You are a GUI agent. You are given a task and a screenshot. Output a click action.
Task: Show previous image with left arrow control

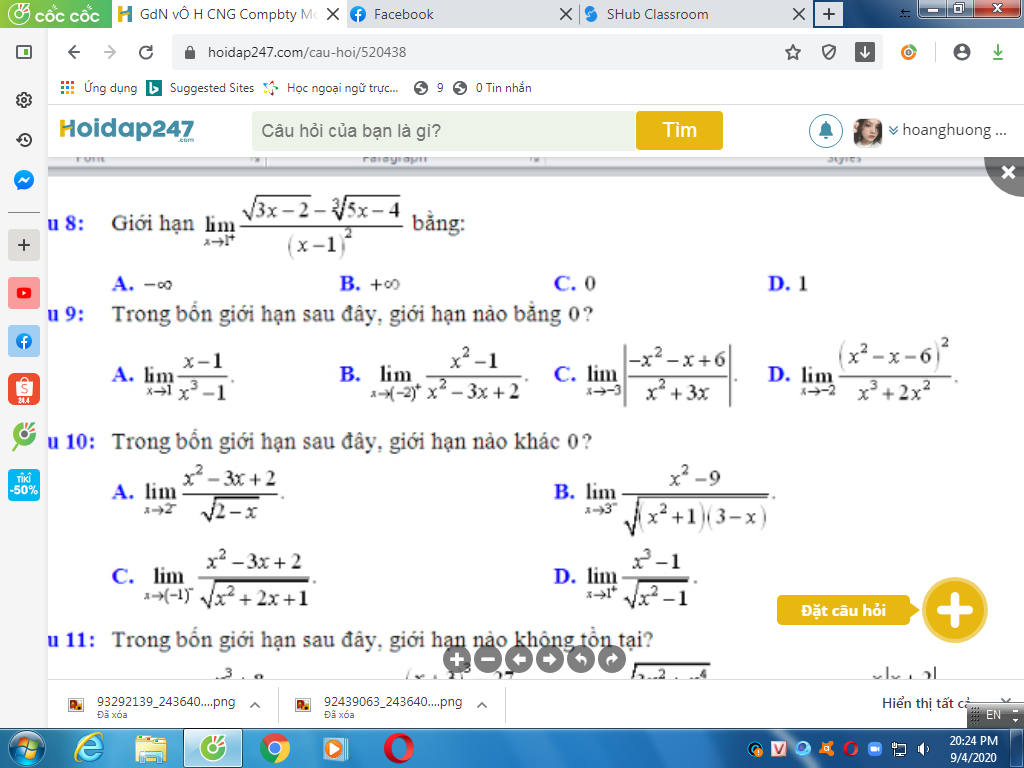coord(519,660)
